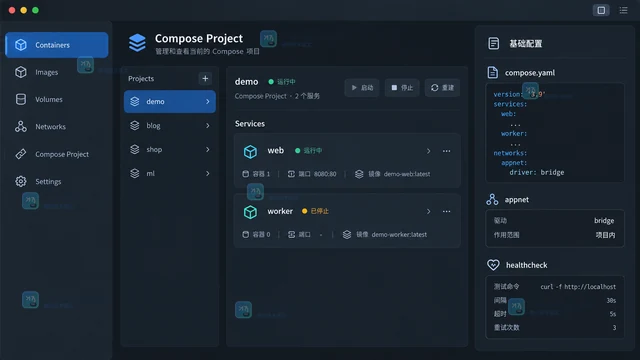Click the demo-worker:latest image label
This screenshot has width=640, height=360.
[399, 234]
